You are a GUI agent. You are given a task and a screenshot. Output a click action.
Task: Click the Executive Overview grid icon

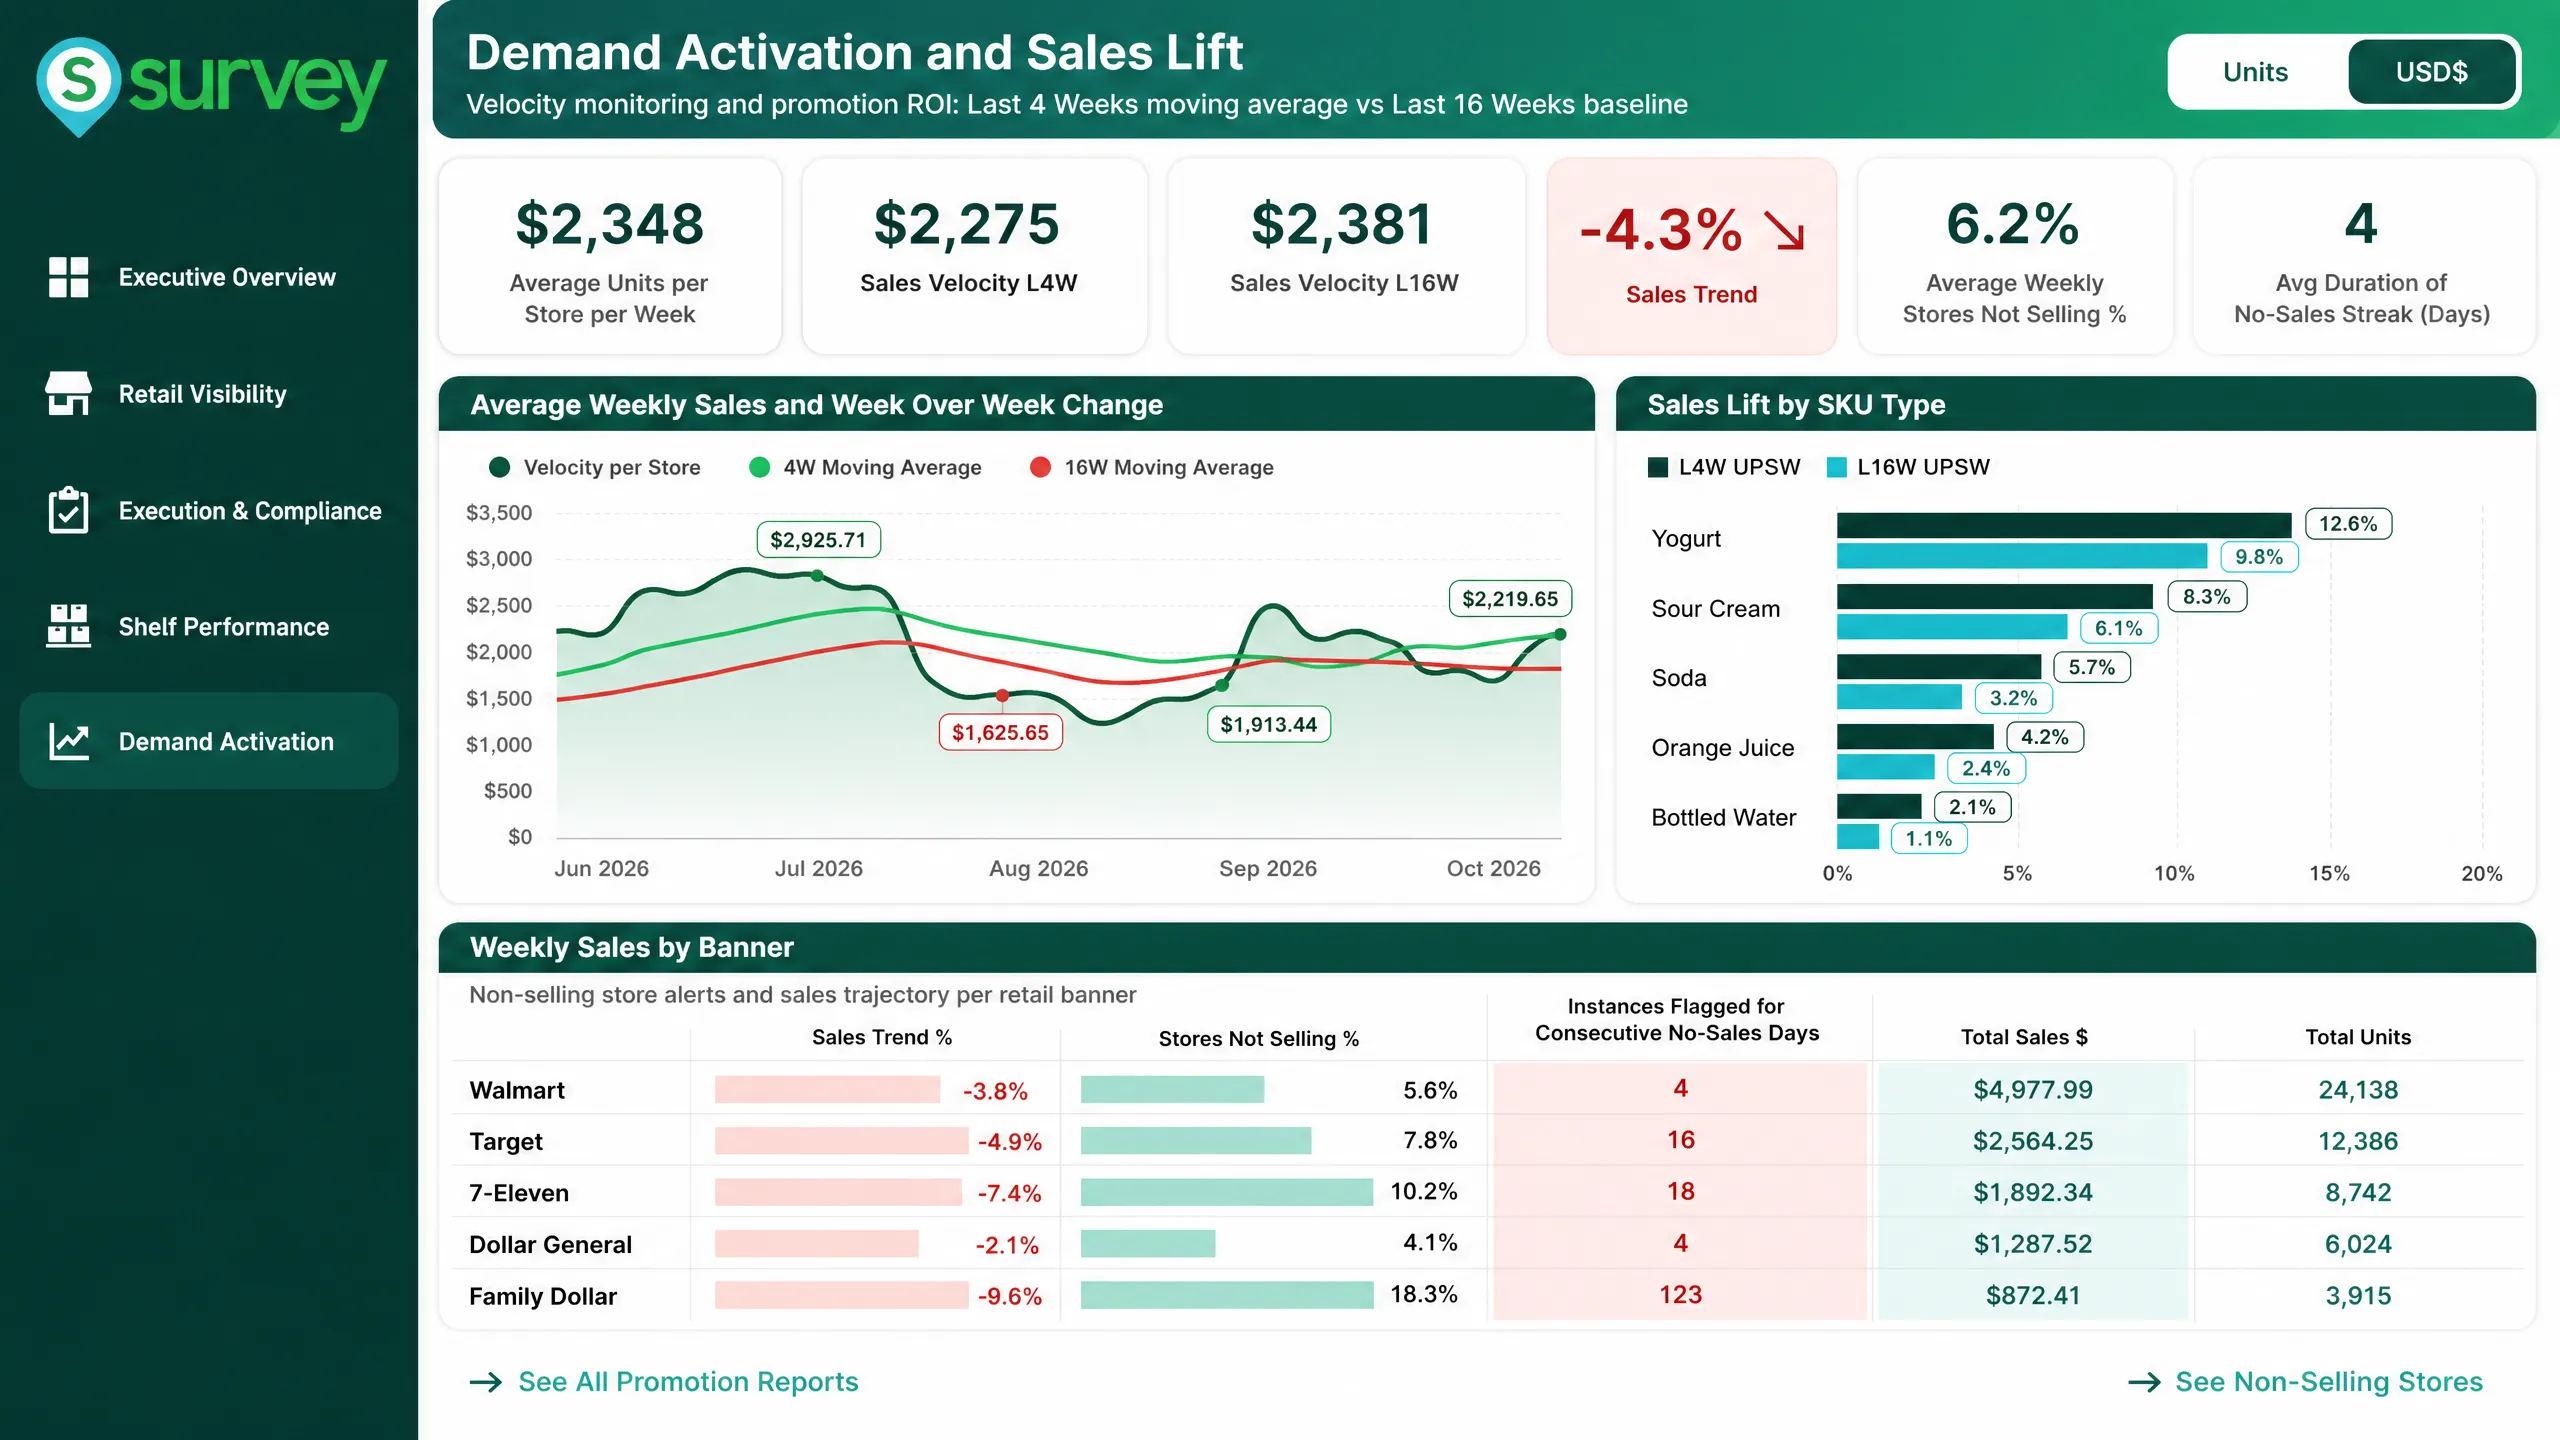click(69, 277)
